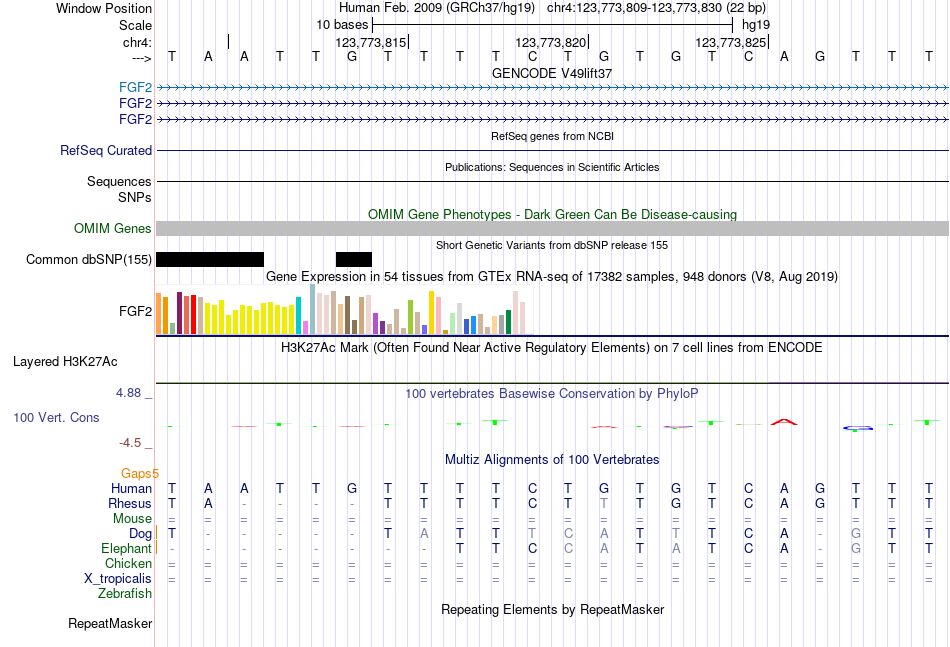950x647 pixels.
Task: Click 'Publications: Sequences in Scientific Articles' title
Action: tap(552, 167)
